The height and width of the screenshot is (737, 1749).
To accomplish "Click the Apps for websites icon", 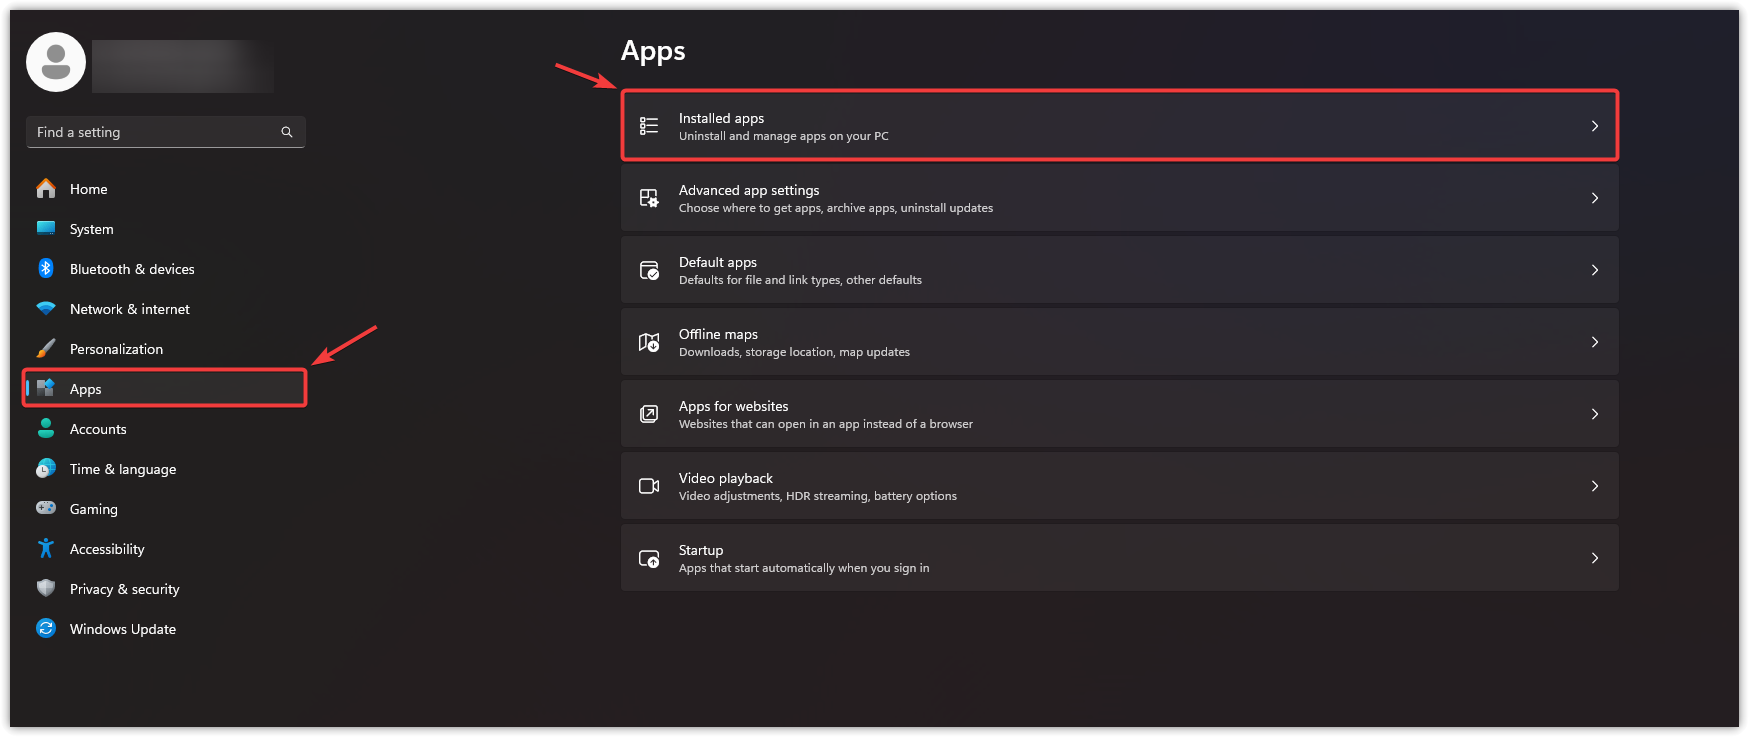I will click(x=649, y=414).
